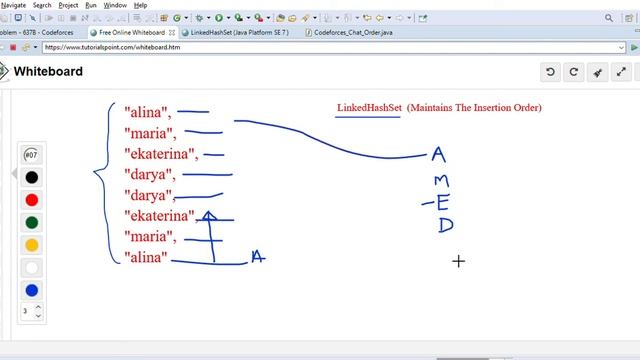640x360 pixels.
Task: Click the LinkedHashSet text on the whiteboard
Action: (369, 108)
